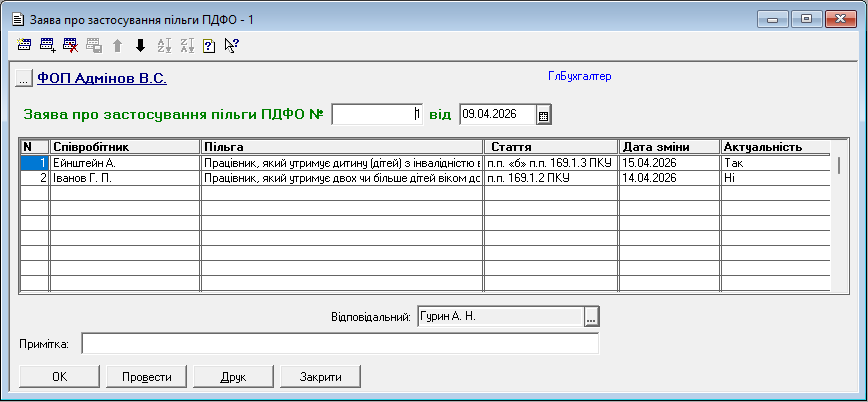The width and height of the screenshot is (868, 402).
Task: Delete row using the red X icon
Action: coord(70,45)
